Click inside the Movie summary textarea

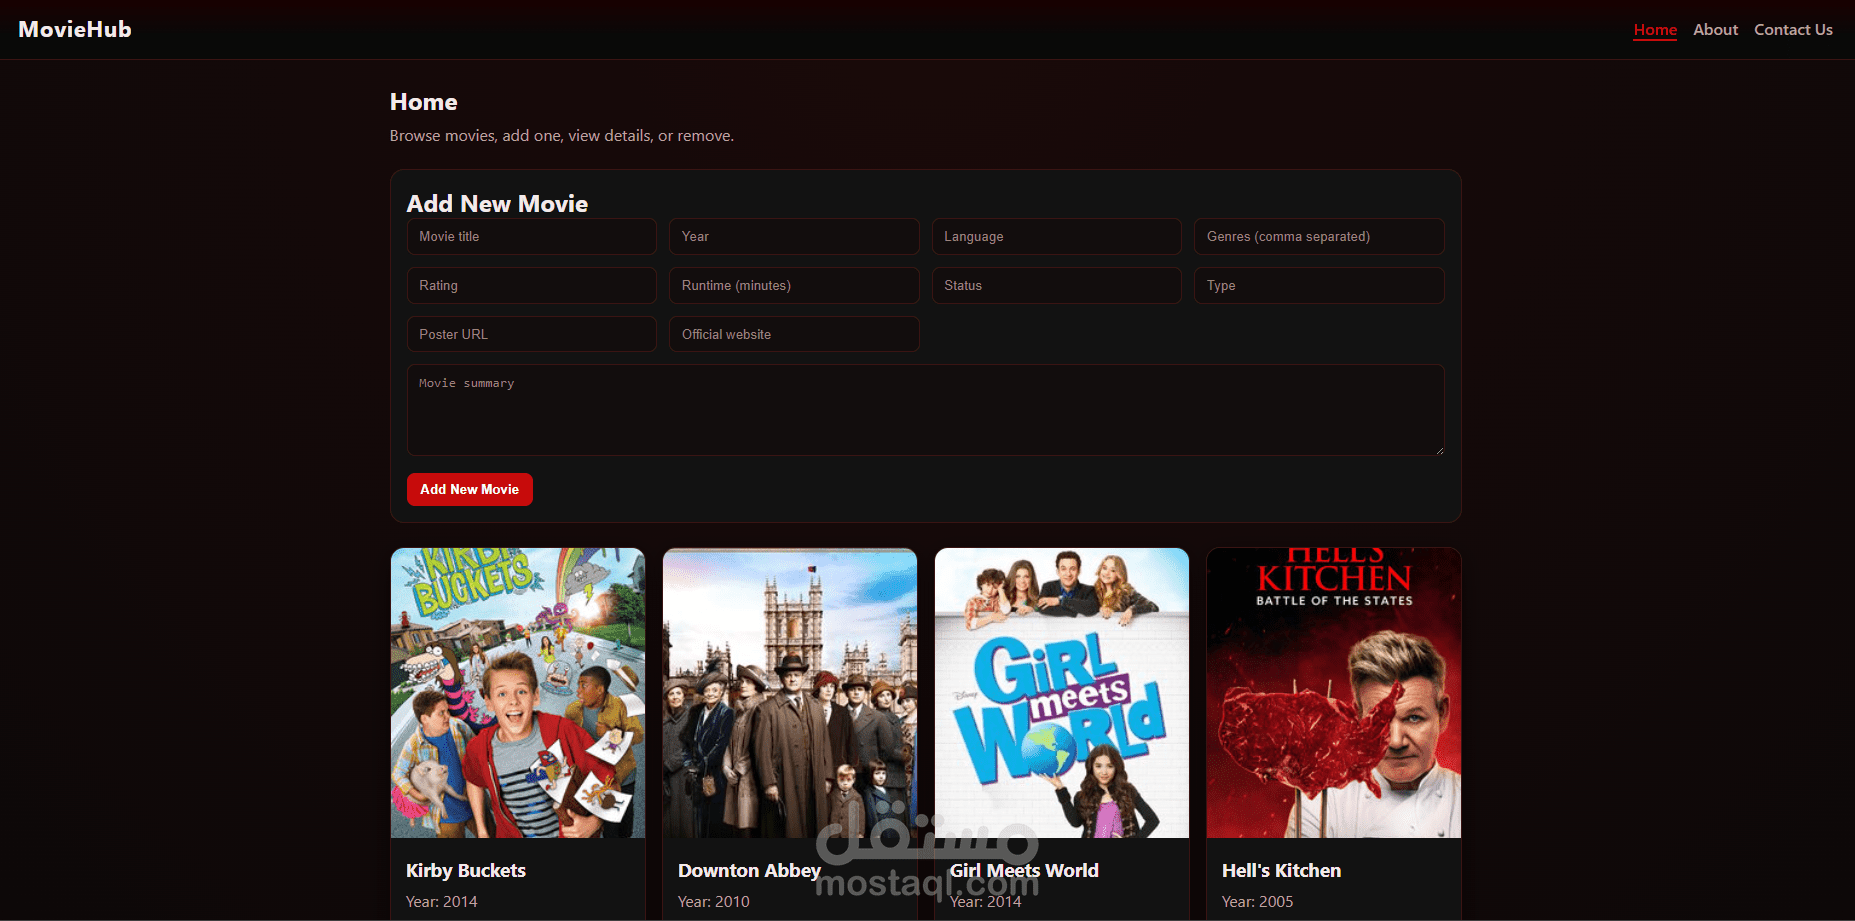coord(926,410)
